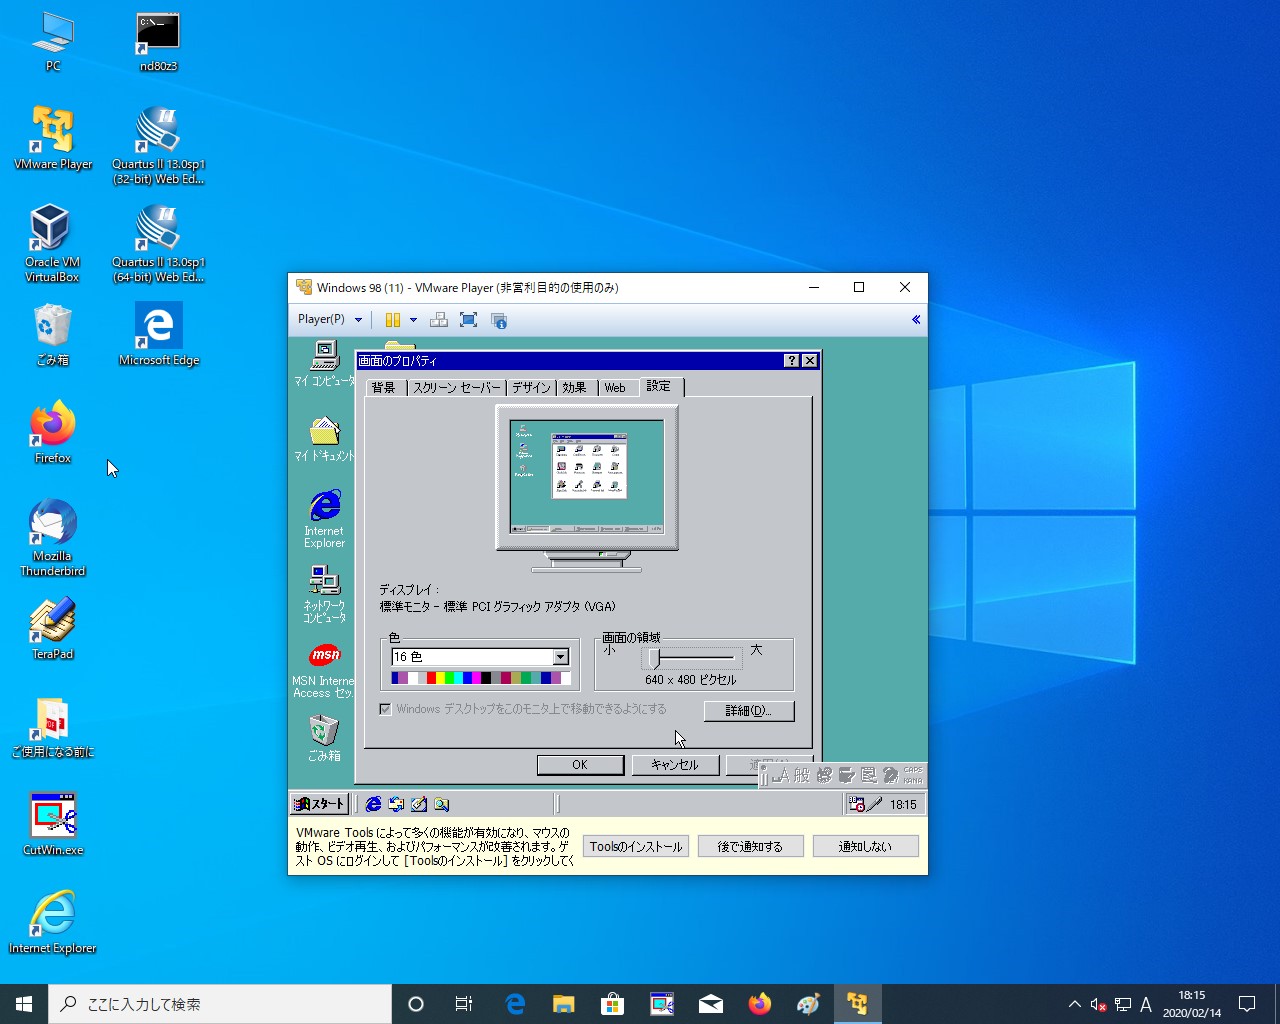The height and width of the screenshot is (1024, 1280).
Task: Switch to the デザイン tab
Action: pyautogui.click(x=531, y=388)
